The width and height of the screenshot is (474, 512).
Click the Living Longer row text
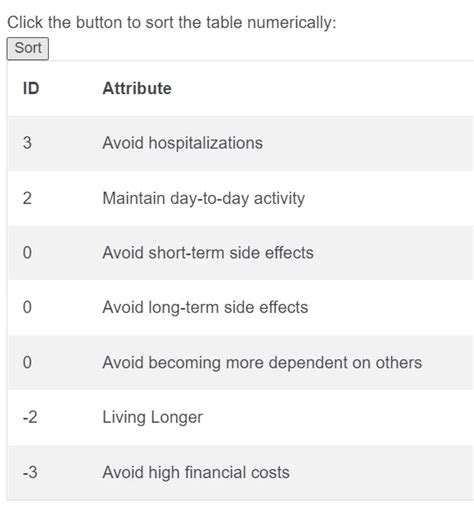(x=153, y=417)
